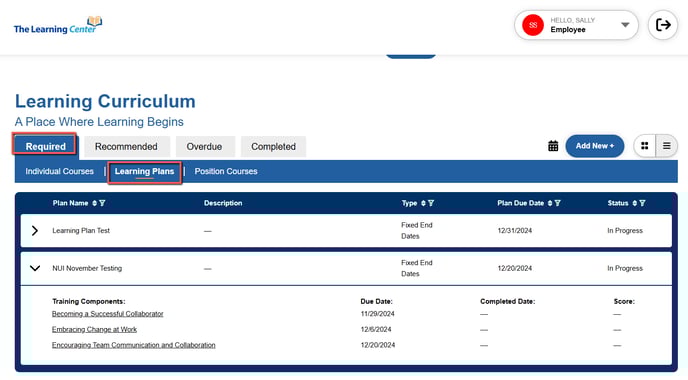This screenshot has height=380, width=688.
Task: Click Fixed End Dates for Learning Plan Test
Action: 417,230
